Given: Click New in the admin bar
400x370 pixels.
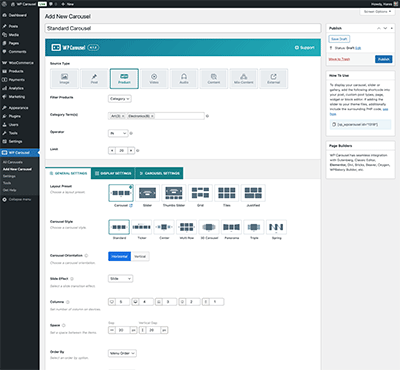Looking at the screenshot, I should point(68,4).
